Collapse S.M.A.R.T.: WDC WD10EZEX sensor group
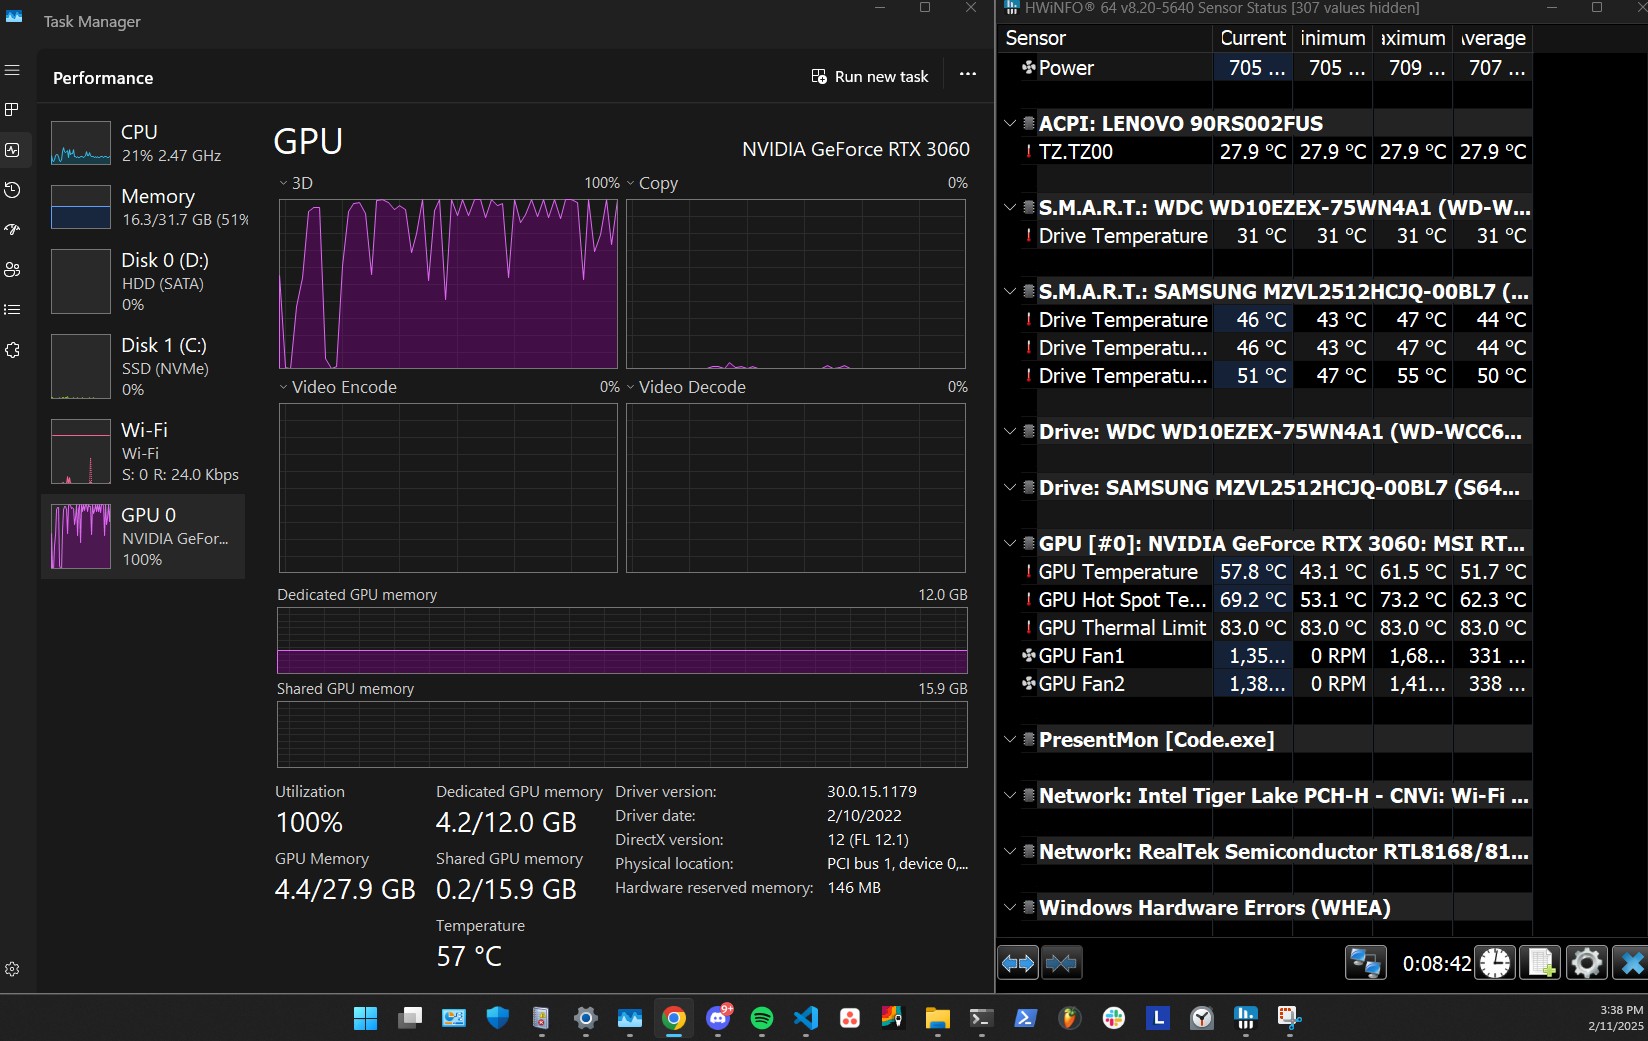 click(1010, 208)
